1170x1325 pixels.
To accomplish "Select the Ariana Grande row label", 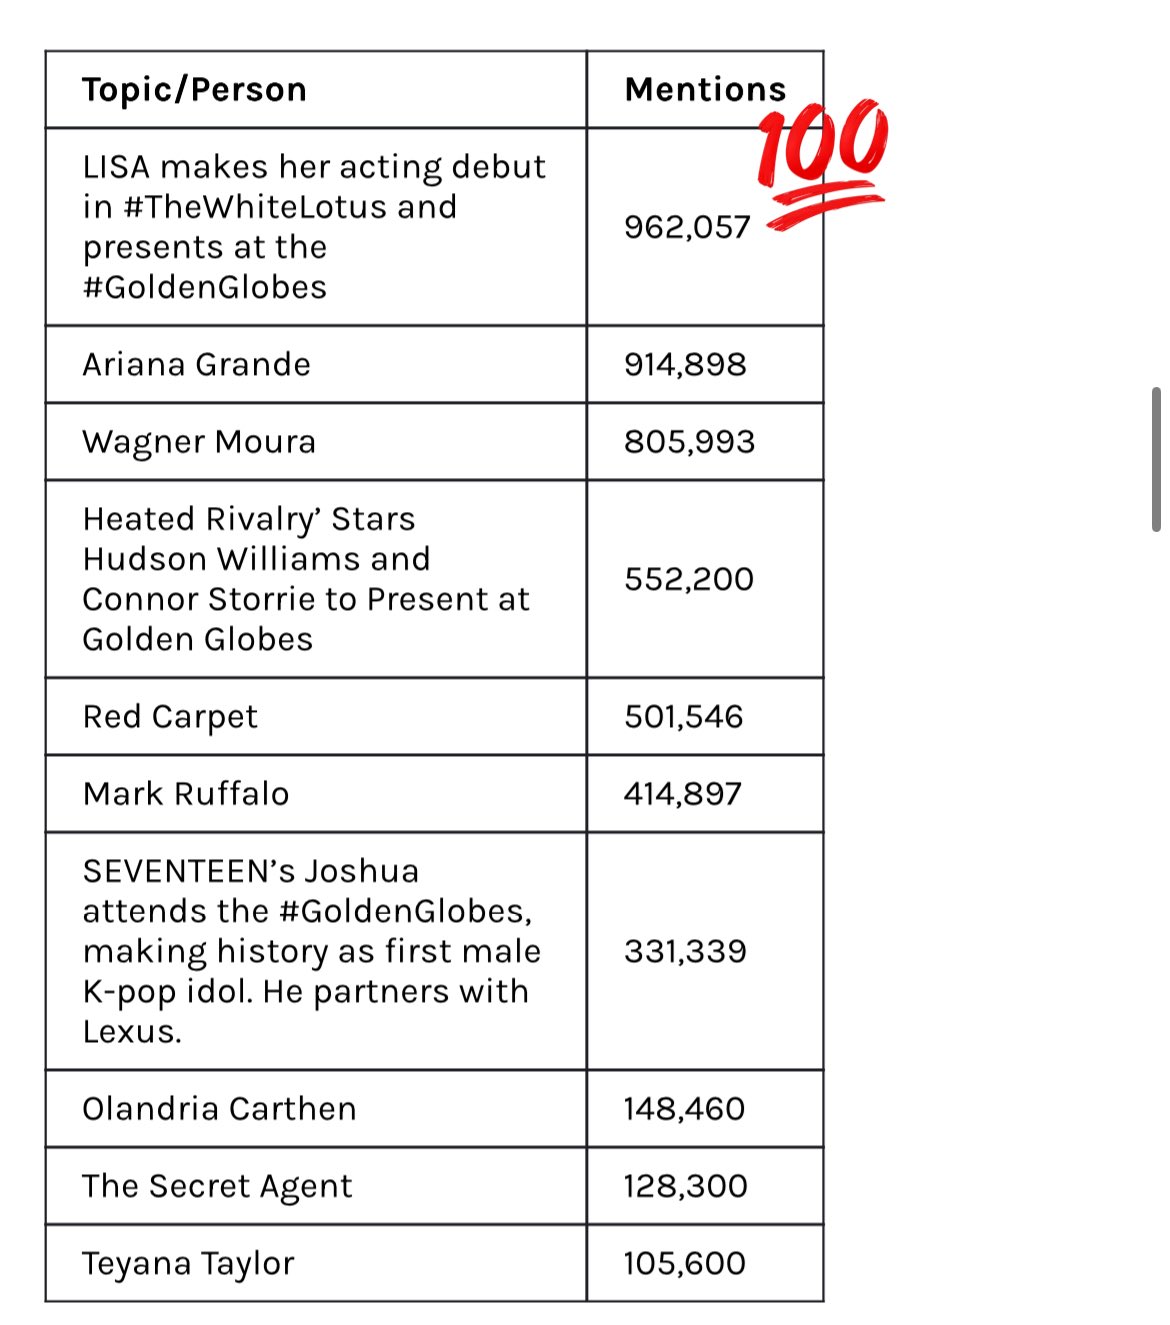I will tap(197, 365).
